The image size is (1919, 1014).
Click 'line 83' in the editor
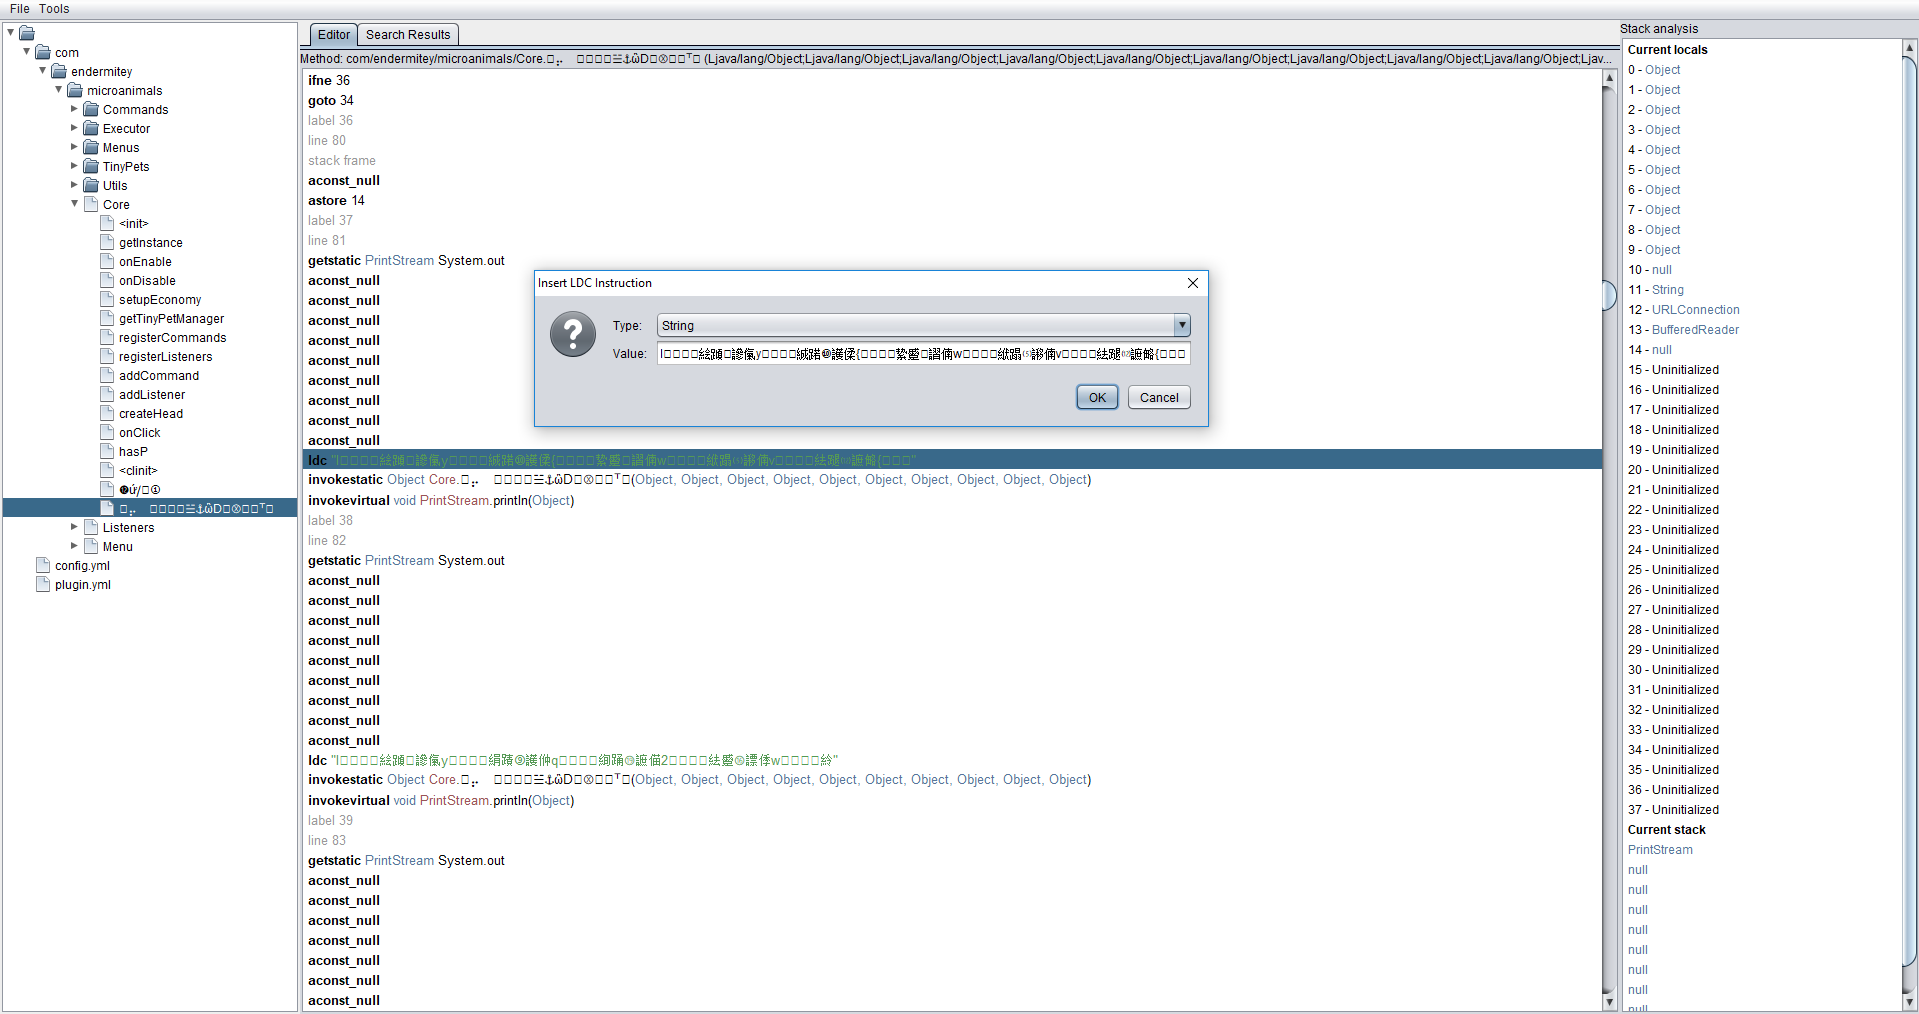(x=327, y=841)
